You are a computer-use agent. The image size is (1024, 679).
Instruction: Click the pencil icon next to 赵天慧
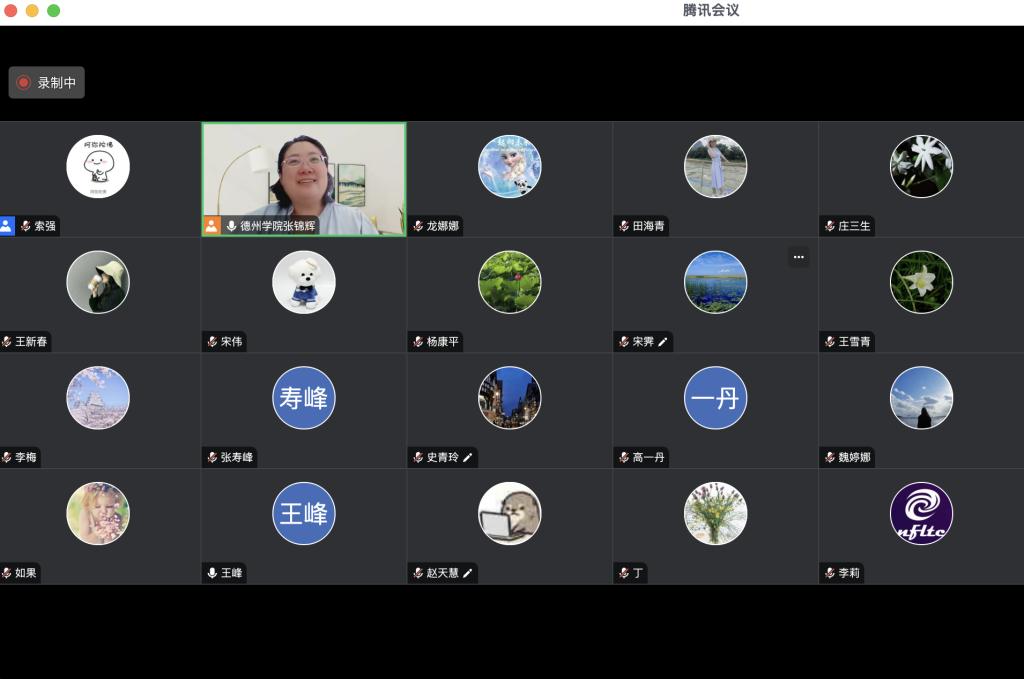click(x=468, y=573)
